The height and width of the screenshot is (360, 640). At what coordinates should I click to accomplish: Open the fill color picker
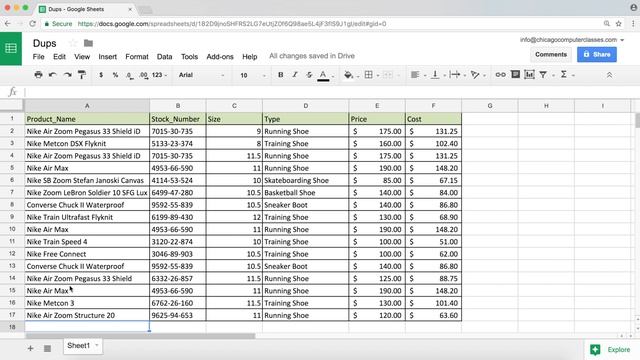click(349, 75)
